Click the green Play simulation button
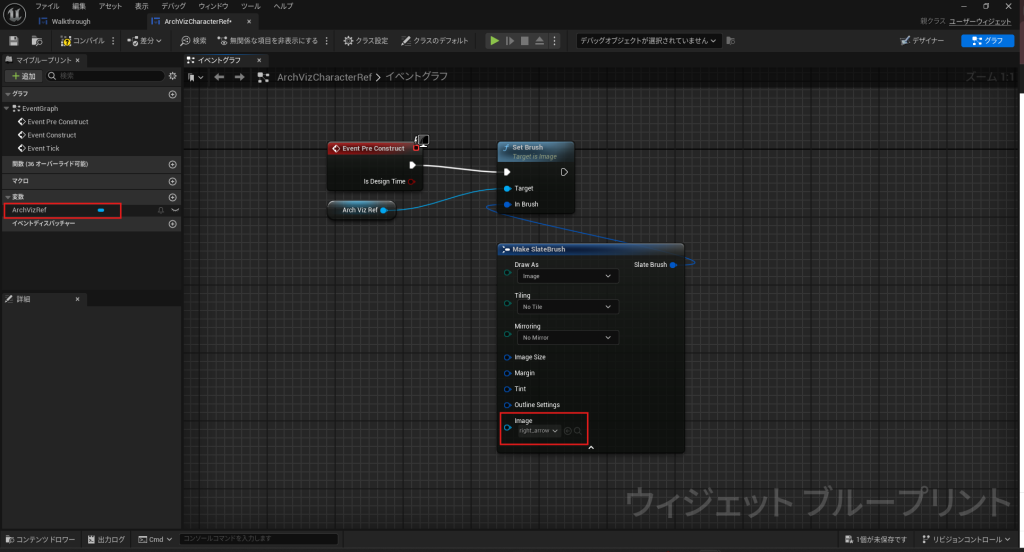The height and width of the screenshot is (552, 1024). pyautogui.click(x=493, y=41)
